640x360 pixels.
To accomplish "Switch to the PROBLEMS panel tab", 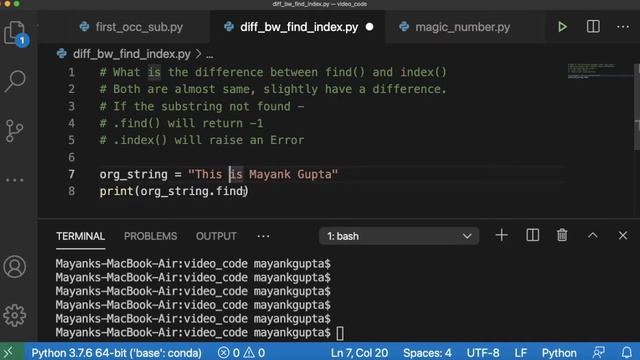I will click(151, 236).
